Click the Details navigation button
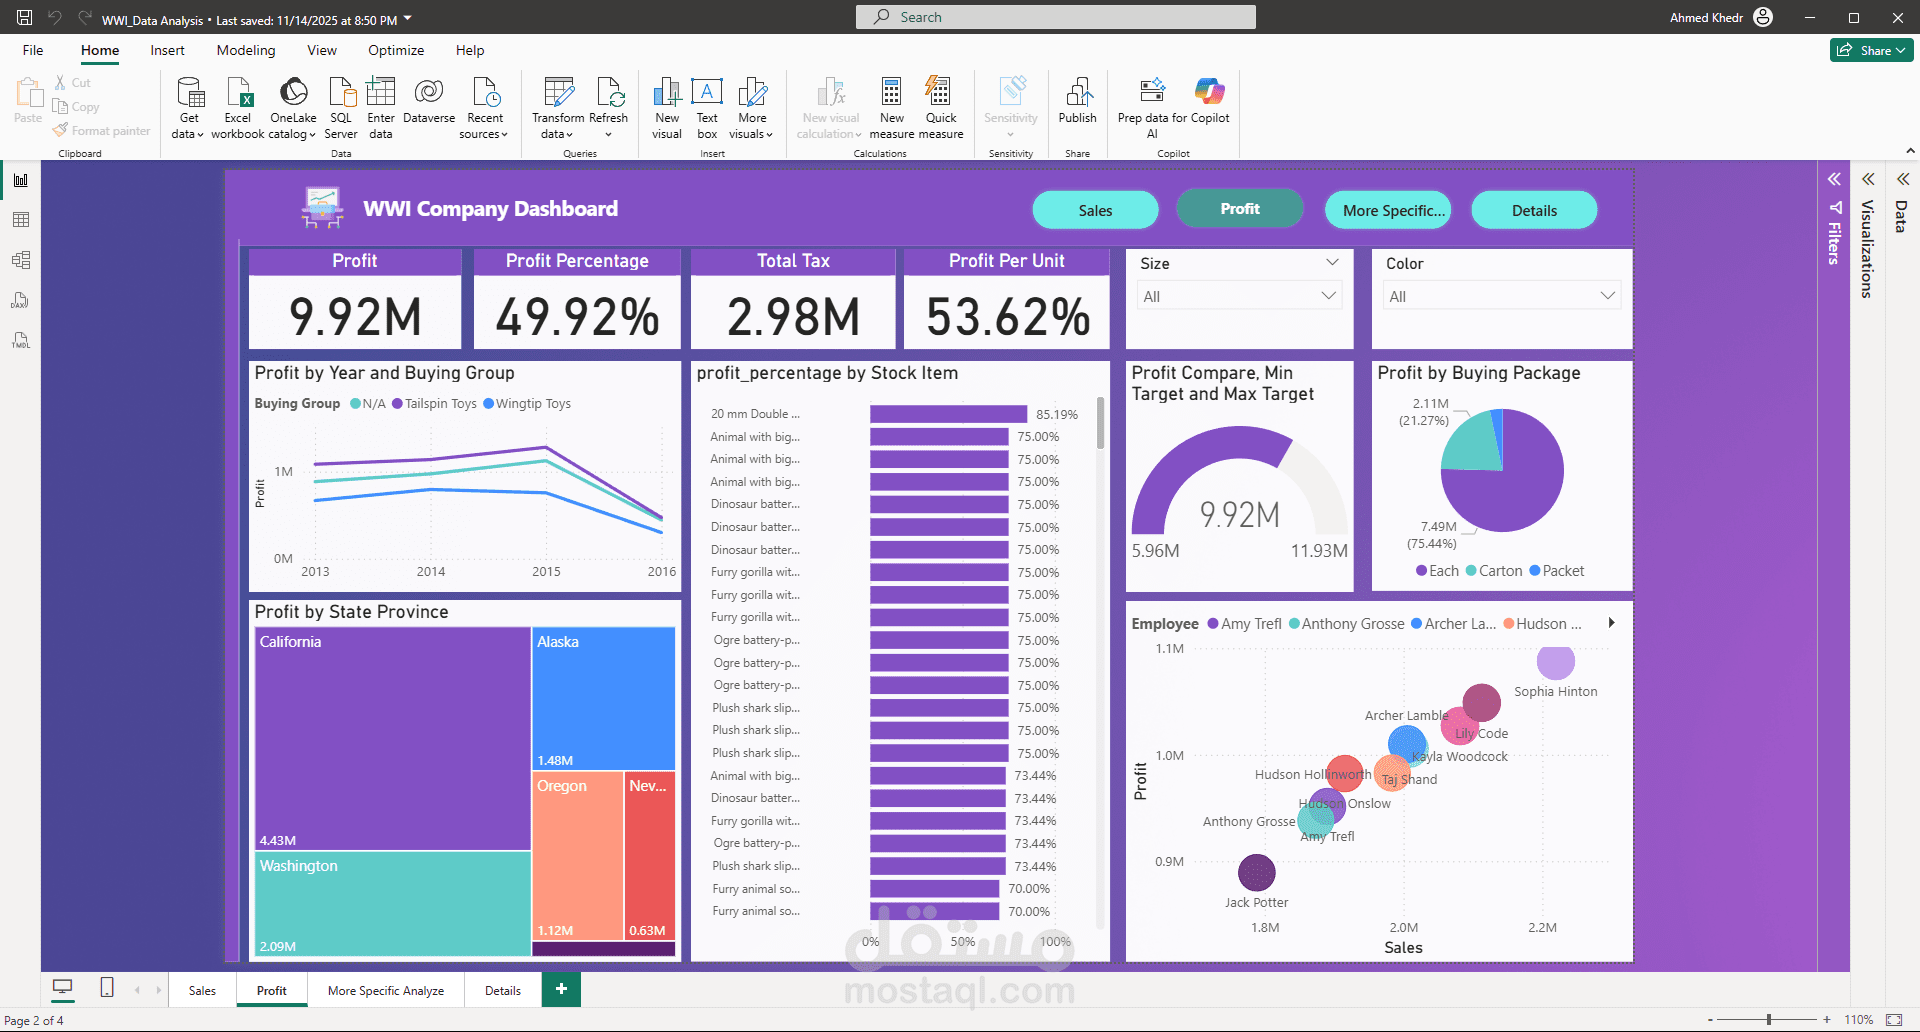This screenshot has height=1032, width=1920. point(1534,210)
